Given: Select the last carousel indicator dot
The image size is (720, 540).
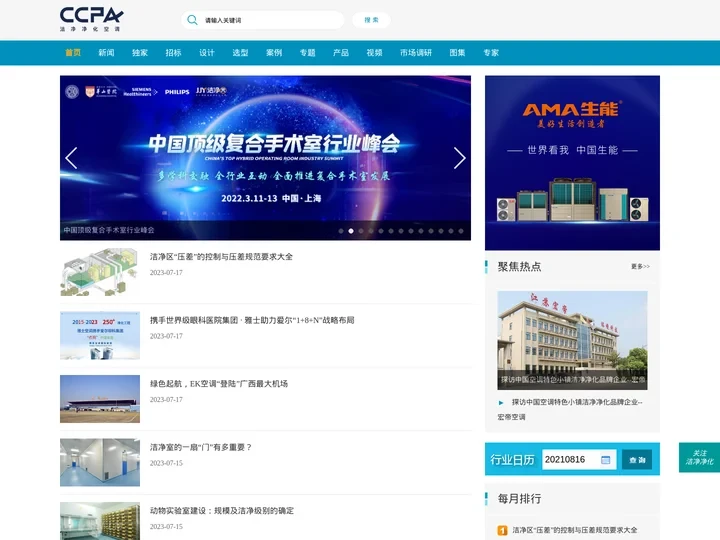Looking at the screenshot, I should coord(461,231).
